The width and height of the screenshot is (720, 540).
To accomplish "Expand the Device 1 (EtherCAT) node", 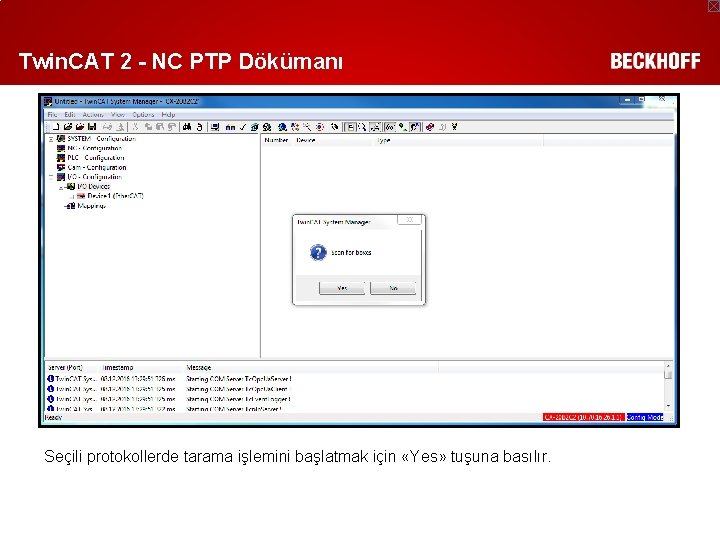I will pyautogui.click(x=71, y=197).
